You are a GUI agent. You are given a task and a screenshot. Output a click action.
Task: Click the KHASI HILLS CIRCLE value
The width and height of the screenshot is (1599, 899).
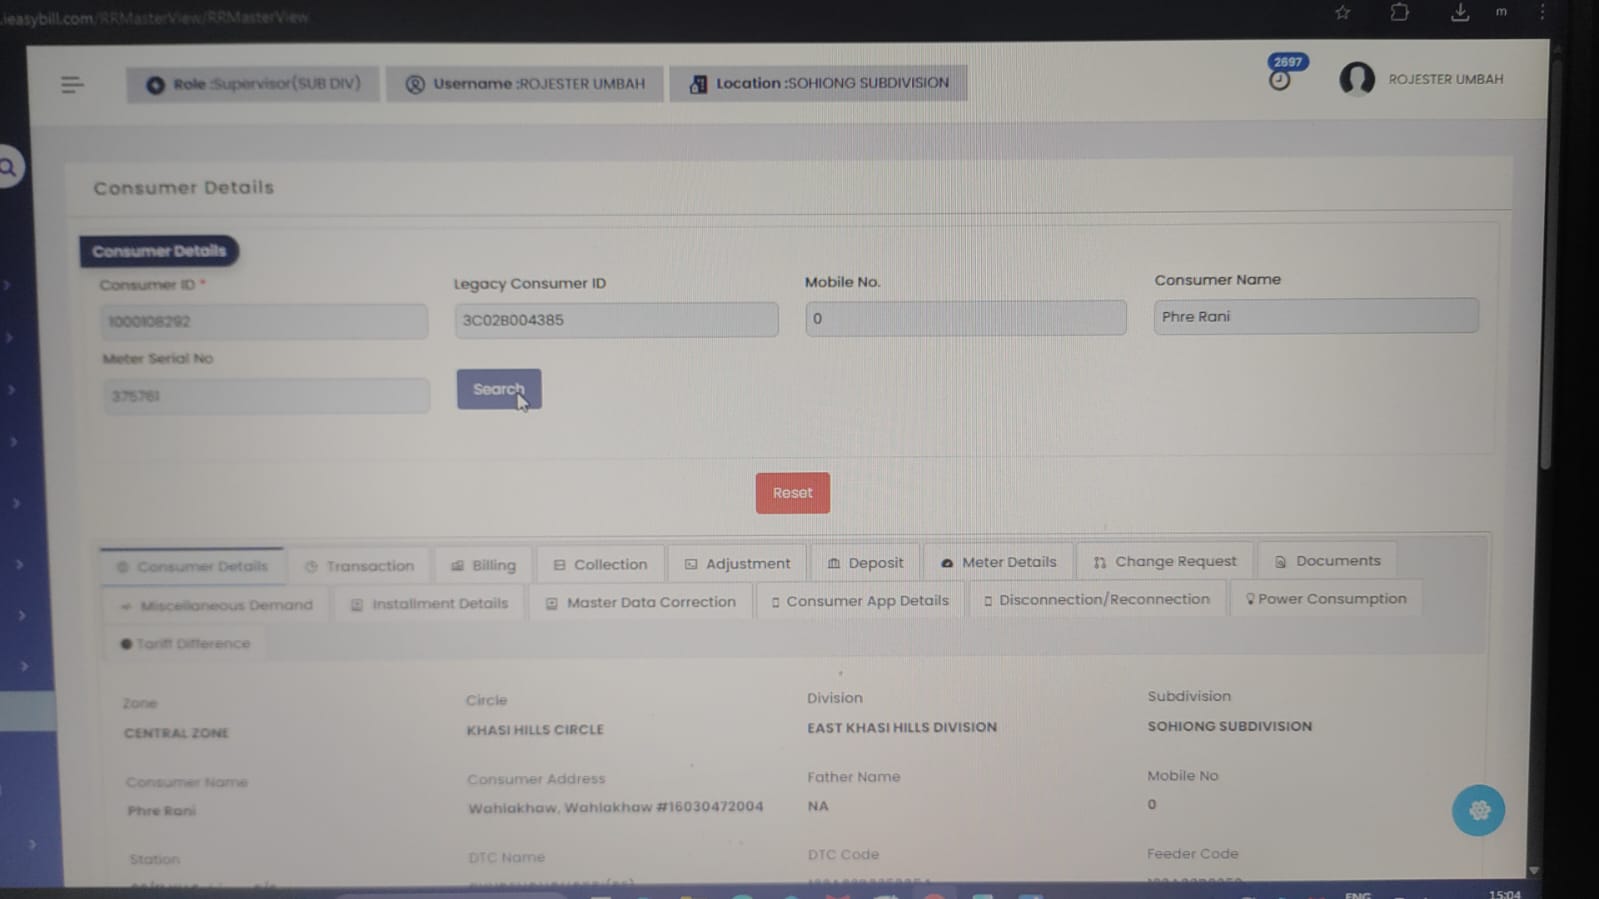point(535,730)
